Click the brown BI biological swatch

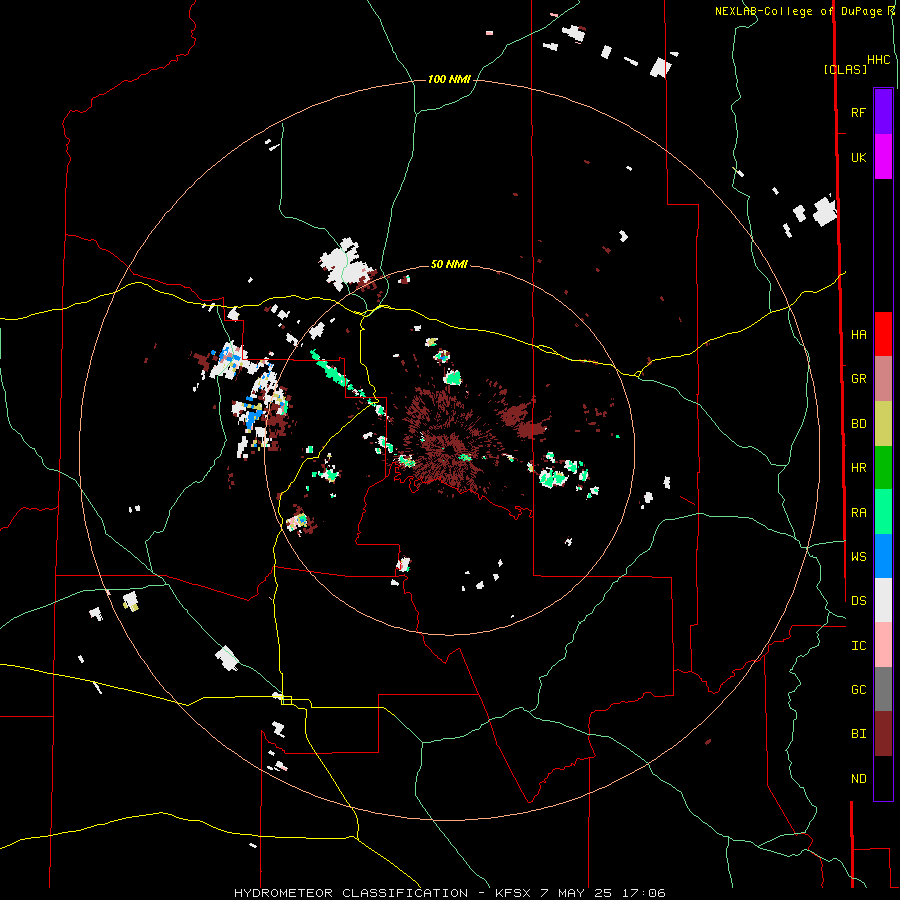point(883,734)
